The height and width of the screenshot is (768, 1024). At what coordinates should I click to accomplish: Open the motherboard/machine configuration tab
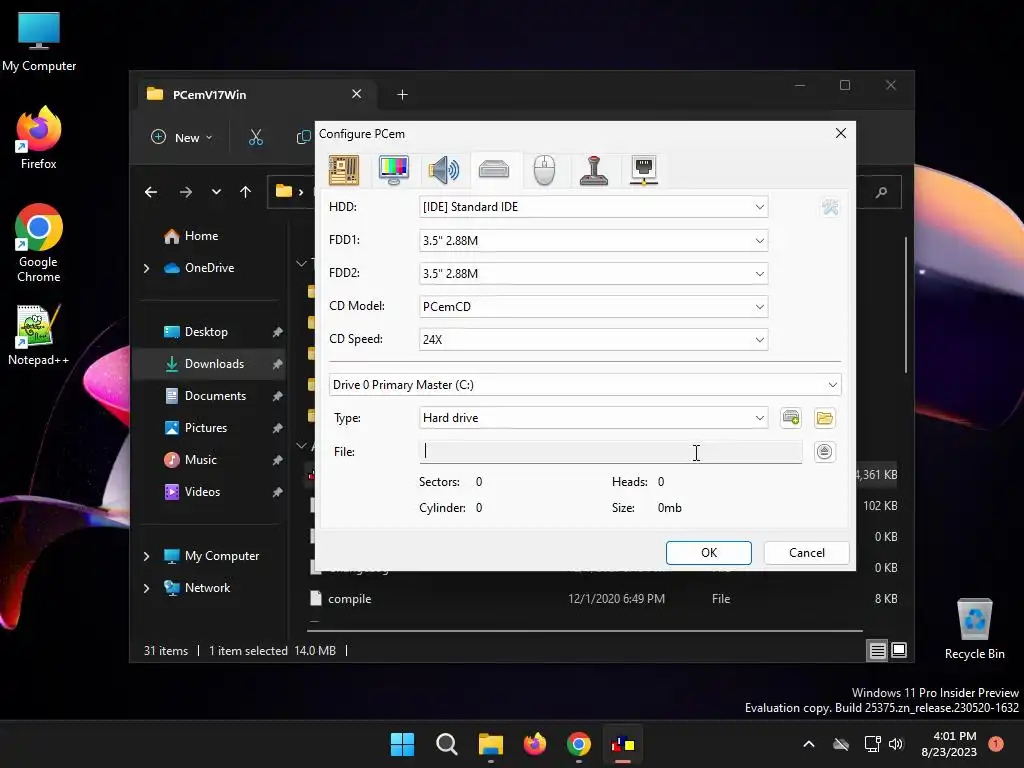pyautogui.click(x=344, y=170)
